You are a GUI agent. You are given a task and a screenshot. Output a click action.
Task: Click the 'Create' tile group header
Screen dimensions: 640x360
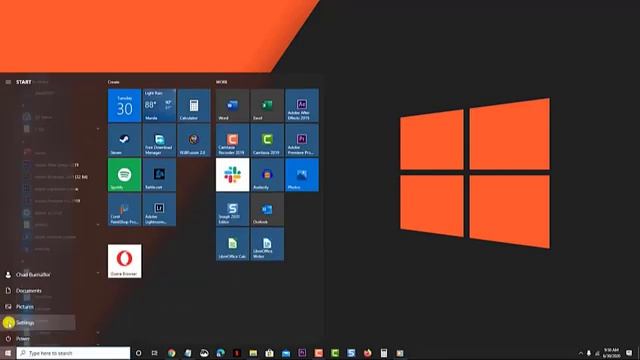[x=113, y=82]
